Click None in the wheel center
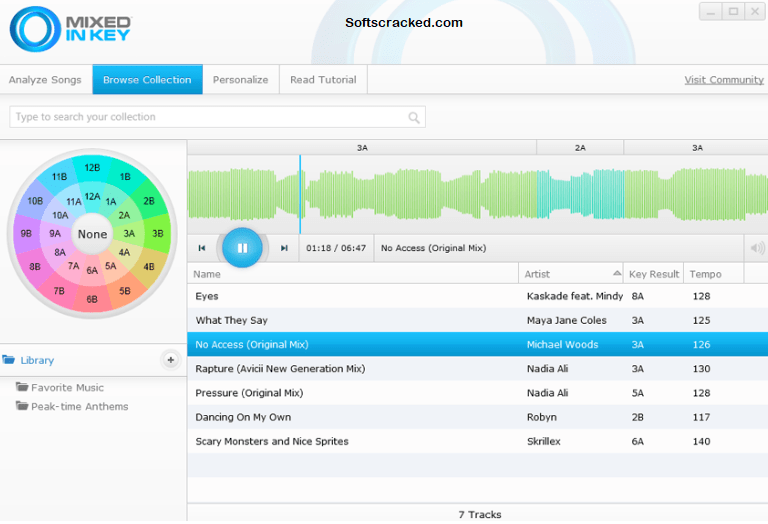The height and width of the screenshot is (524, 768). point(92,234)
